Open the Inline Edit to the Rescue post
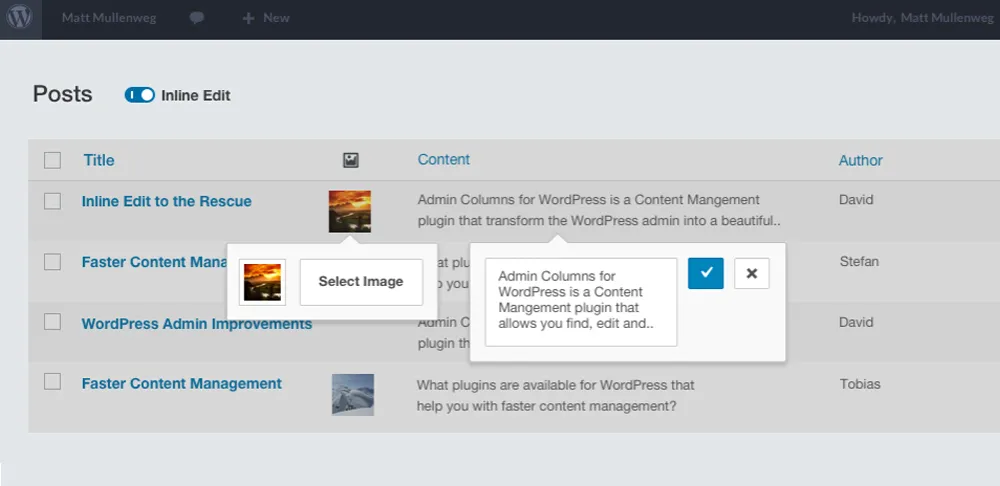The image size is (1000, 486). [x=166, y=202]
